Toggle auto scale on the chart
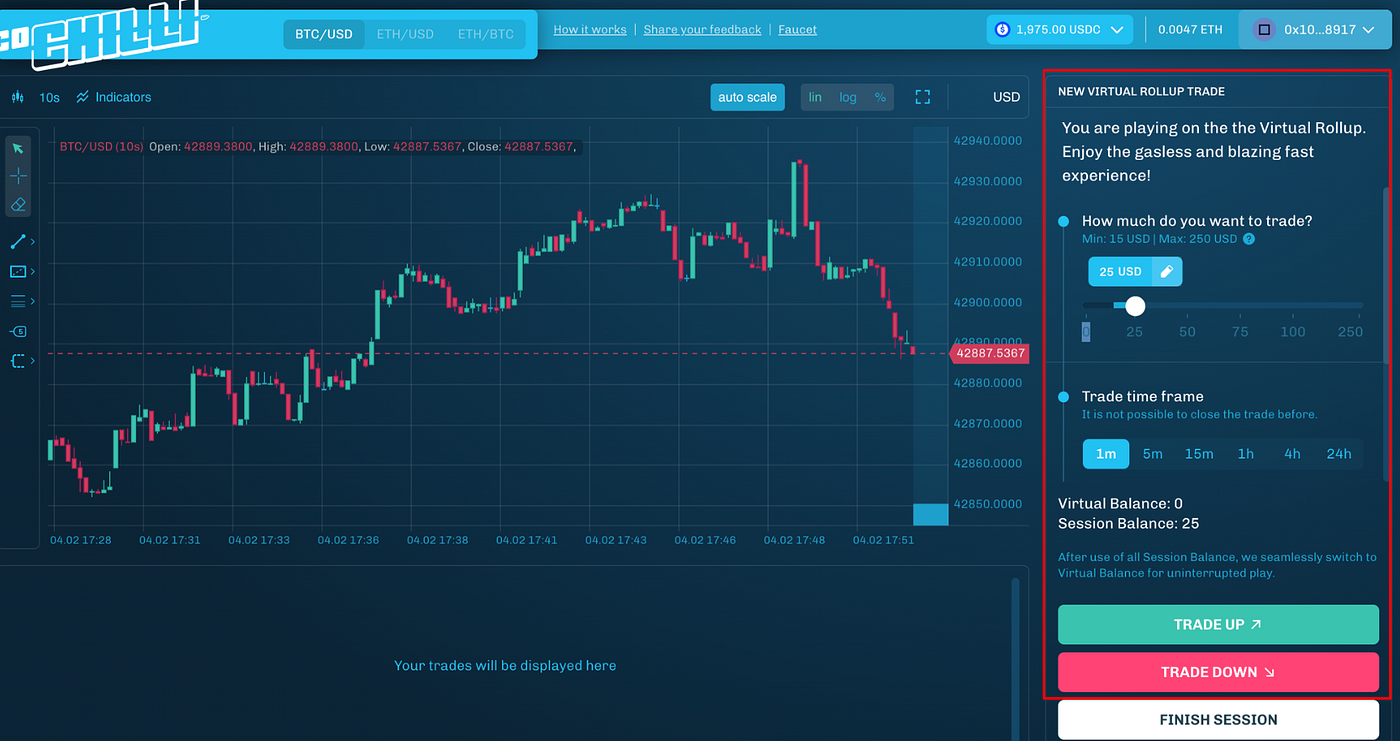This screenshot has height=741, width=1400. (x=747, y=97)
